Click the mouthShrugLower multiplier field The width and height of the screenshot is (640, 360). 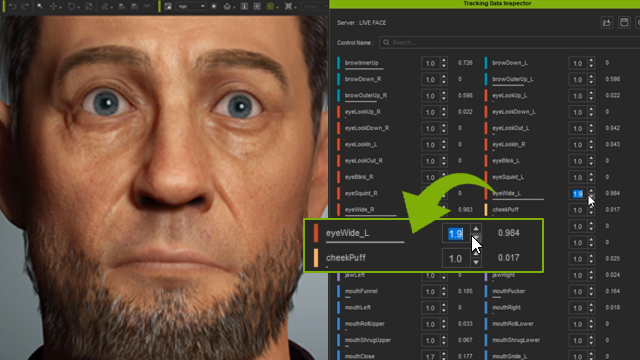point(578,341)
